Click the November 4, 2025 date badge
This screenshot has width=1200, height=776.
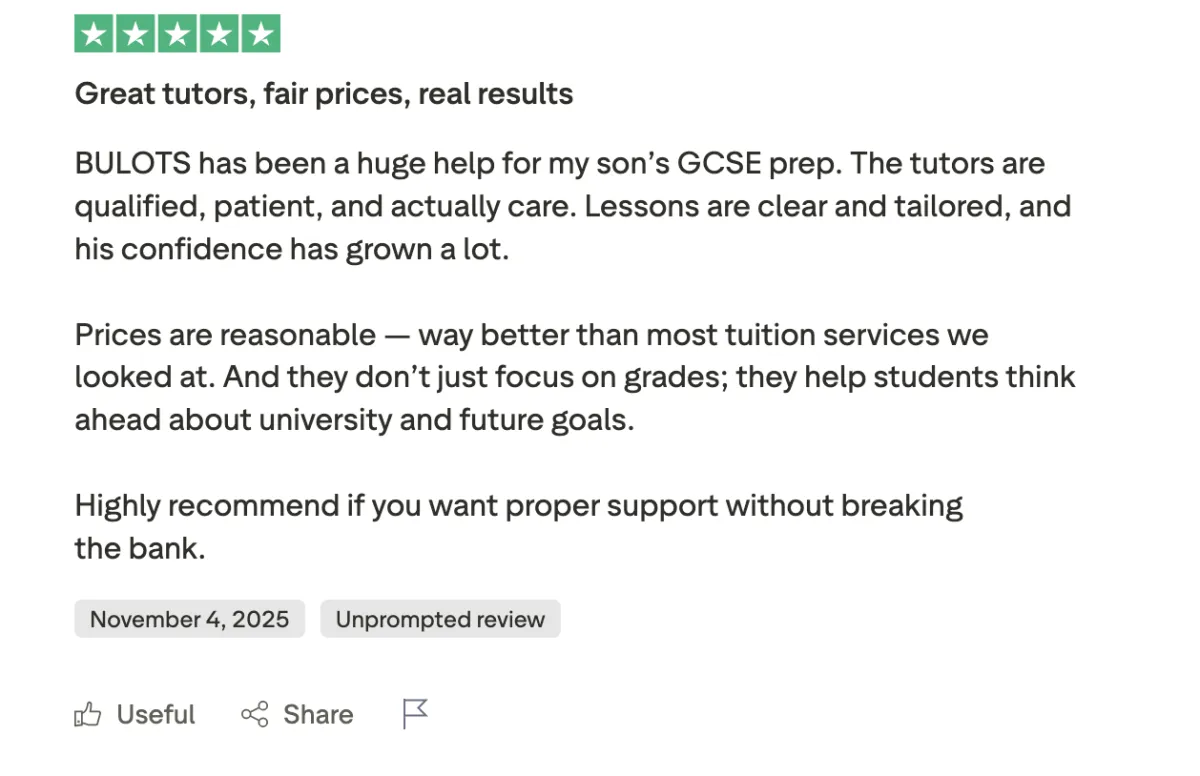tap(189, 619)
